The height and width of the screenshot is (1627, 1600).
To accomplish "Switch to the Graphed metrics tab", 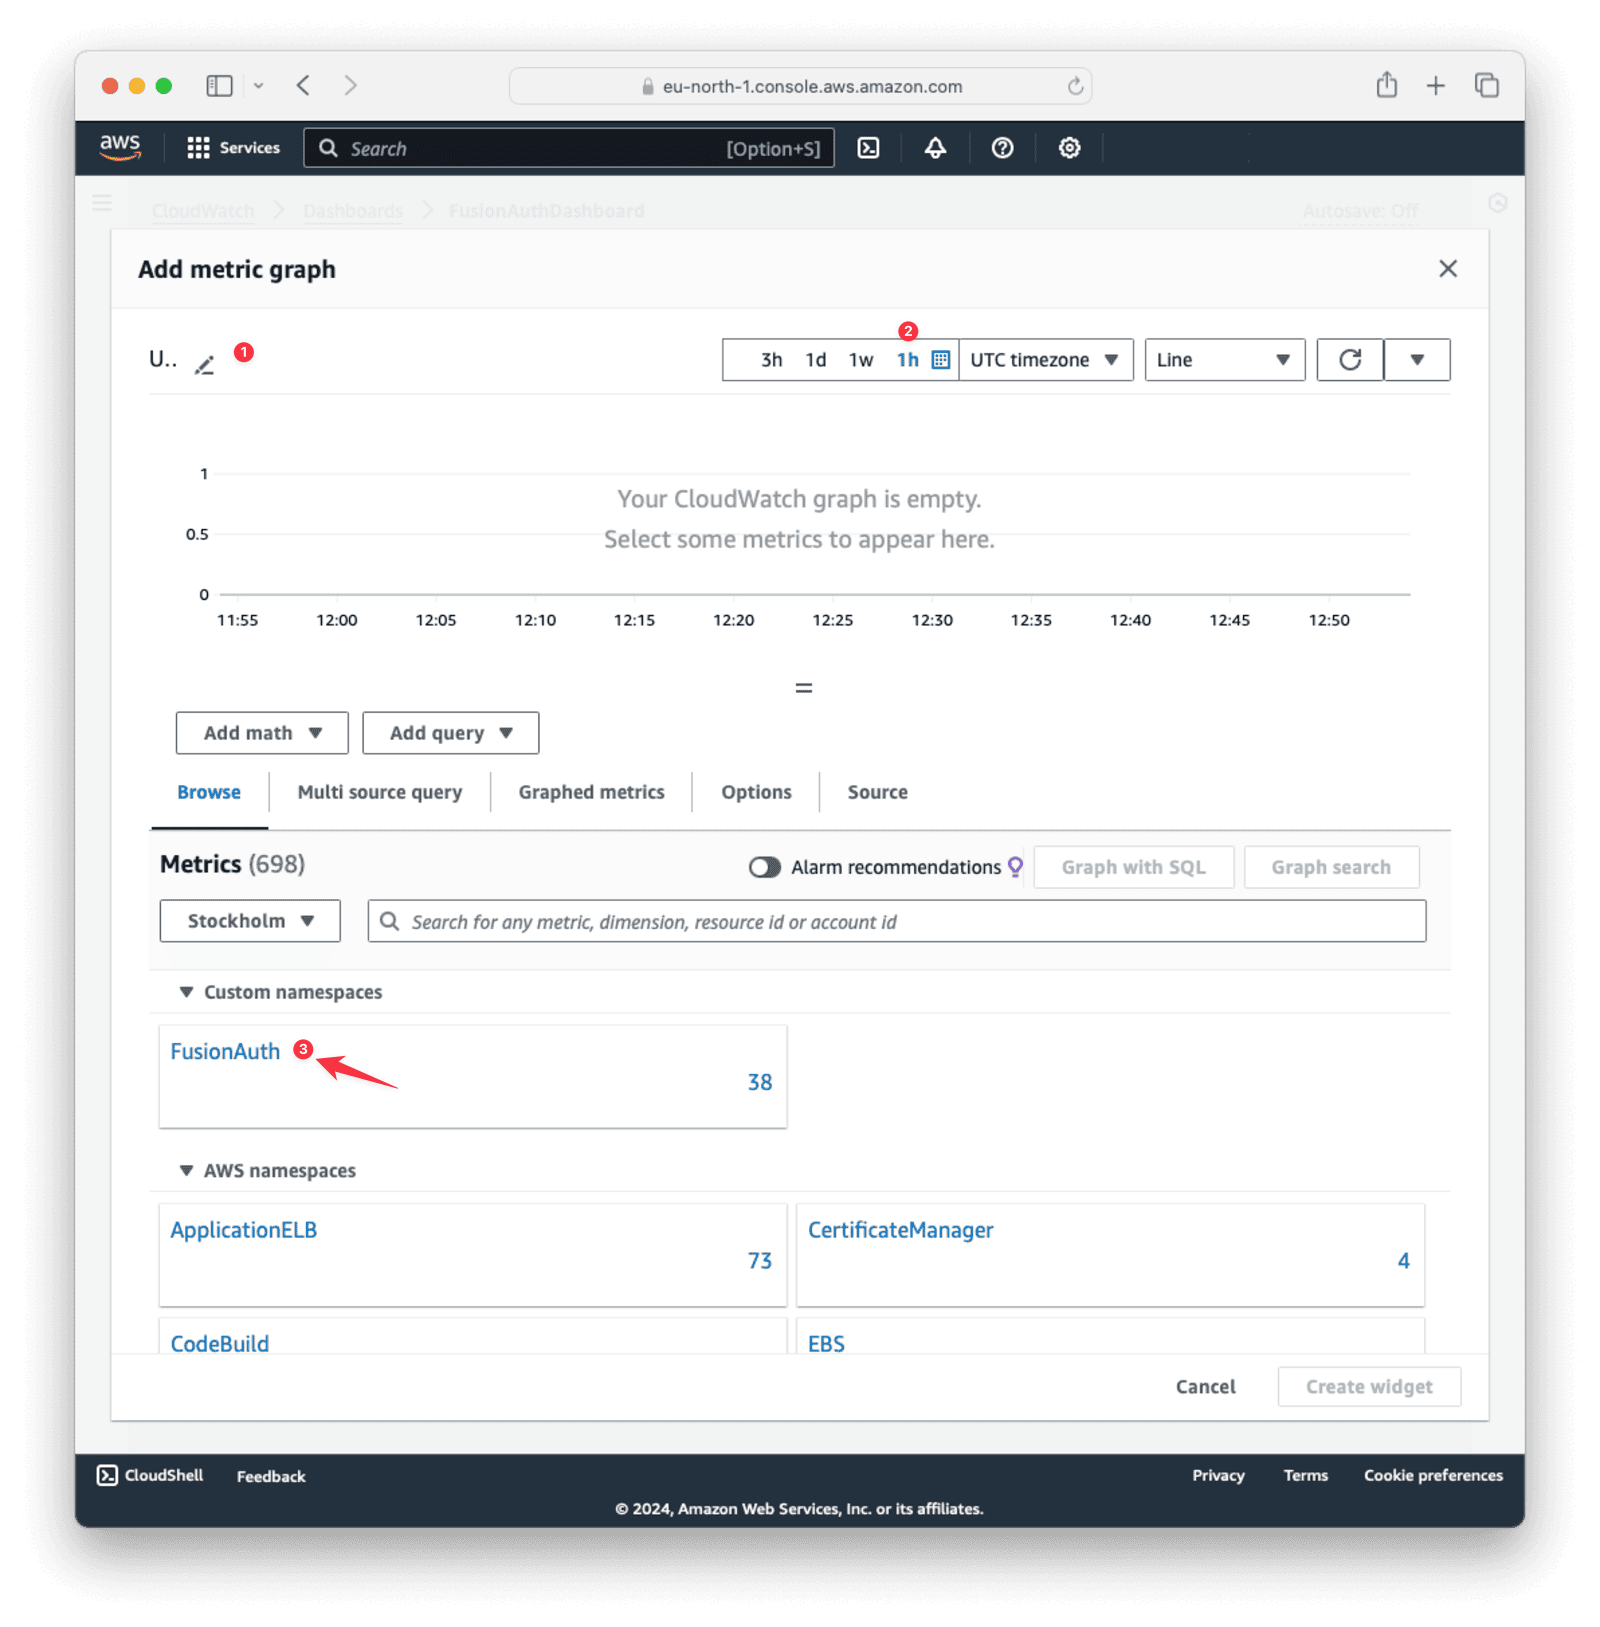I will pyautogui.click(x=591, y=792).
